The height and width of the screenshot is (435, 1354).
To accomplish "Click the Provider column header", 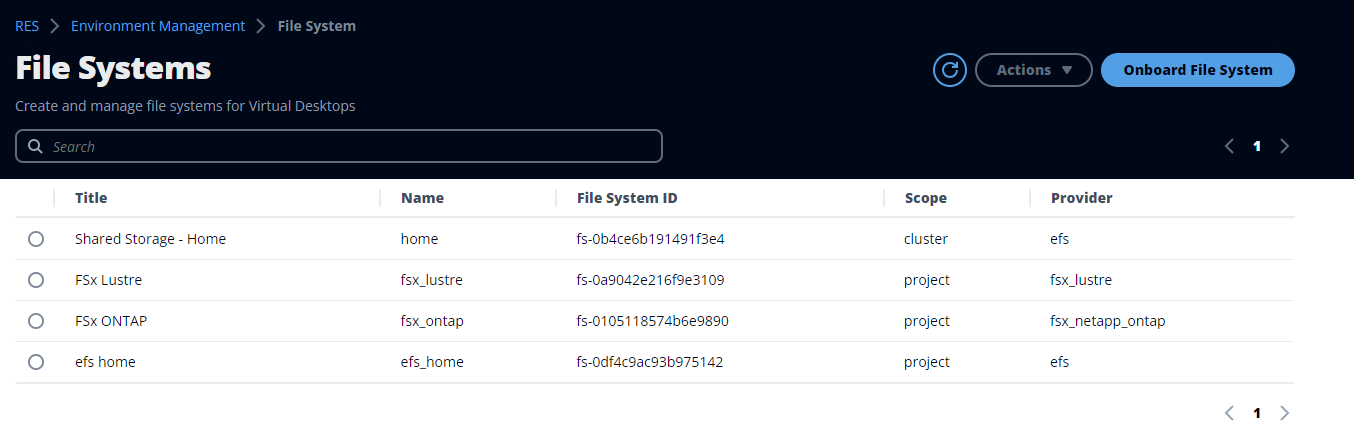I will 1081,198.
